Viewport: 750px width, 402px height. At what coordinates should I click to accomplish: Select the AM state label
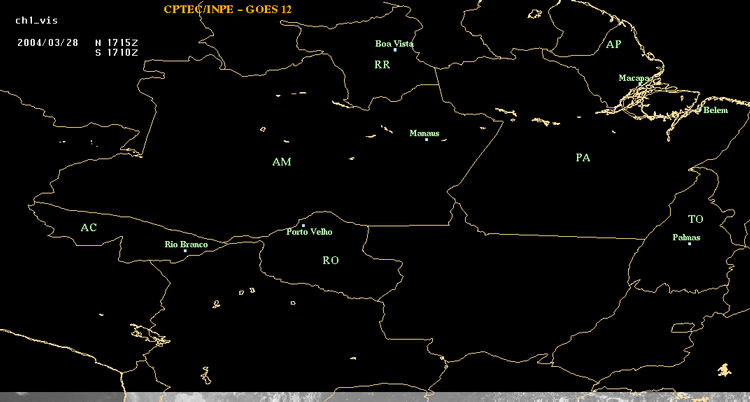click(x=281, y=162)
